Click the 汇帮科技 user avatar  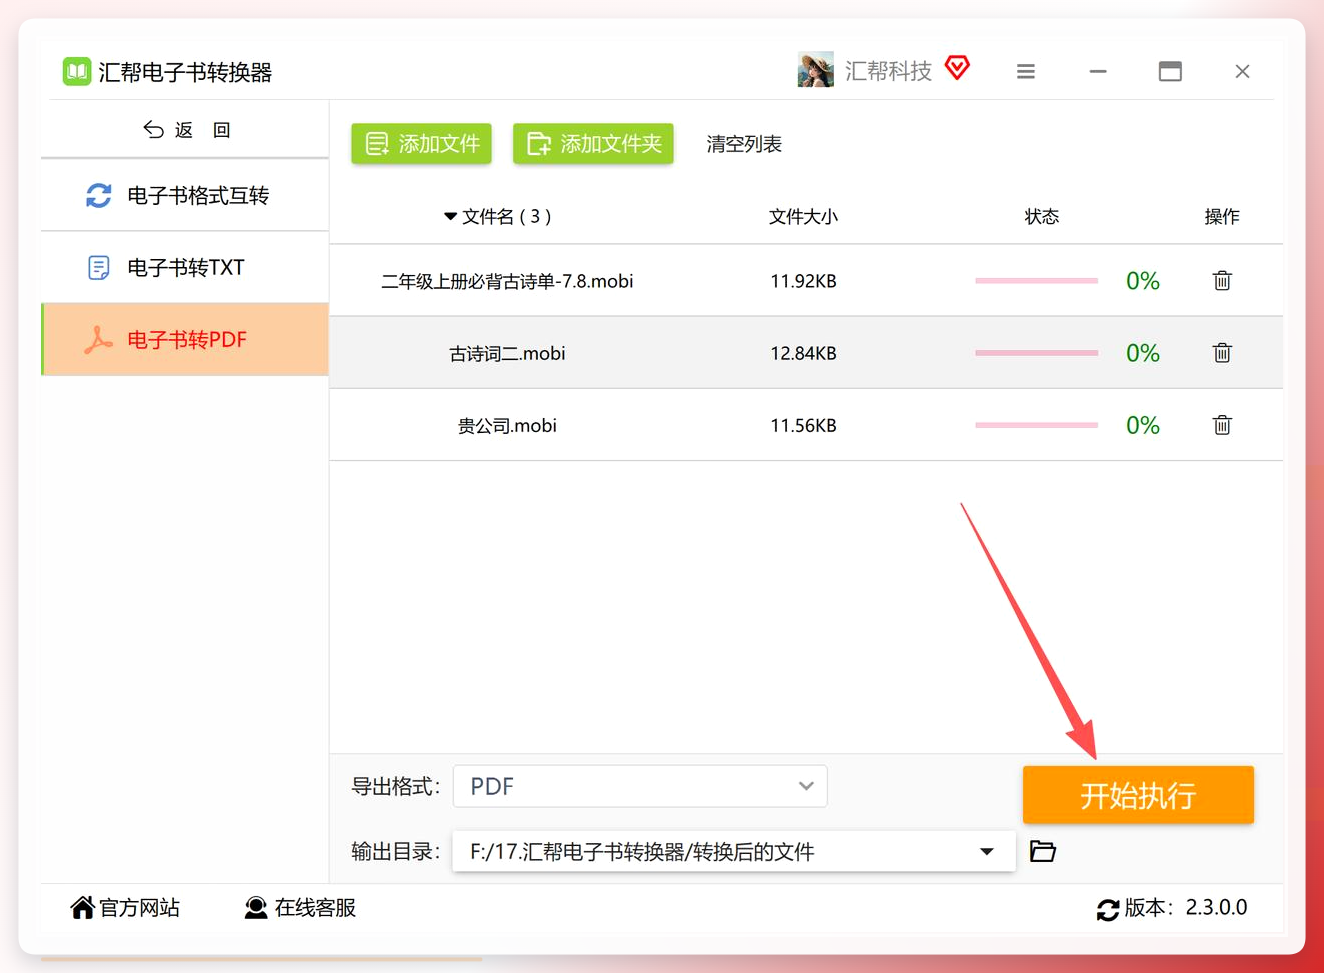815,70
